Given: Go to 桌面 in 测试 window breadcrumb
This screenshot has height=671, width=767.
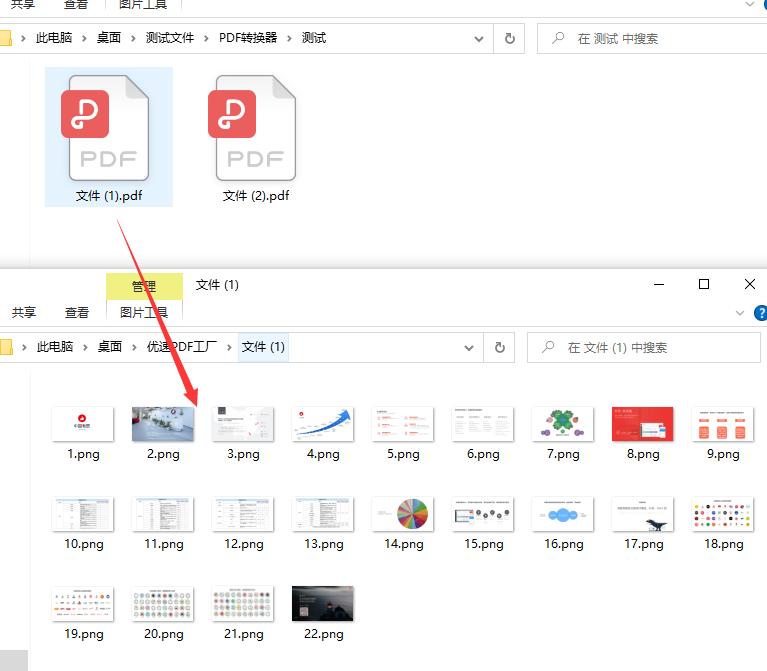Looking at the screenshot, I should click(x=109, y=38).
